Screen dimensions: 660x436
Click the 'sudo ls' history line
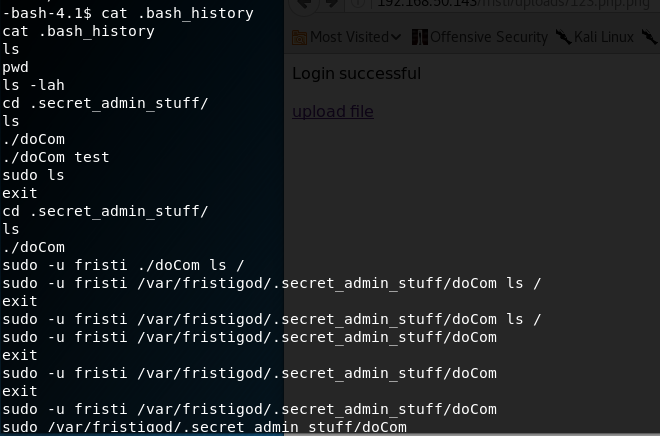click(x=33, y=175)
